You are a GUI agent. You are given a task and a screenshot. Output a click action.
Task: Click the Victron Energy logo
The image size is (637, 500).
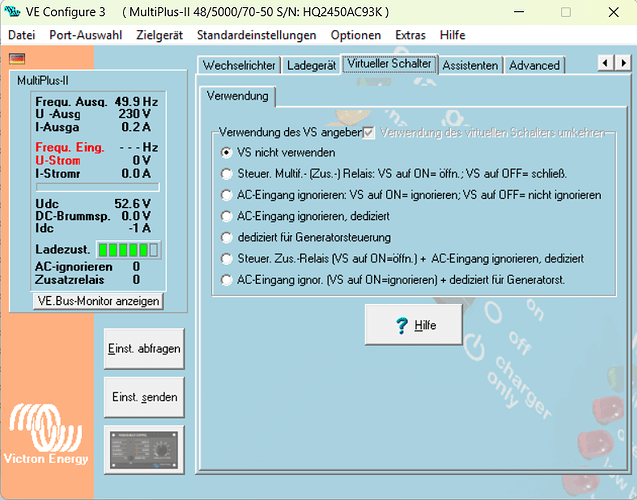[46, 434]
